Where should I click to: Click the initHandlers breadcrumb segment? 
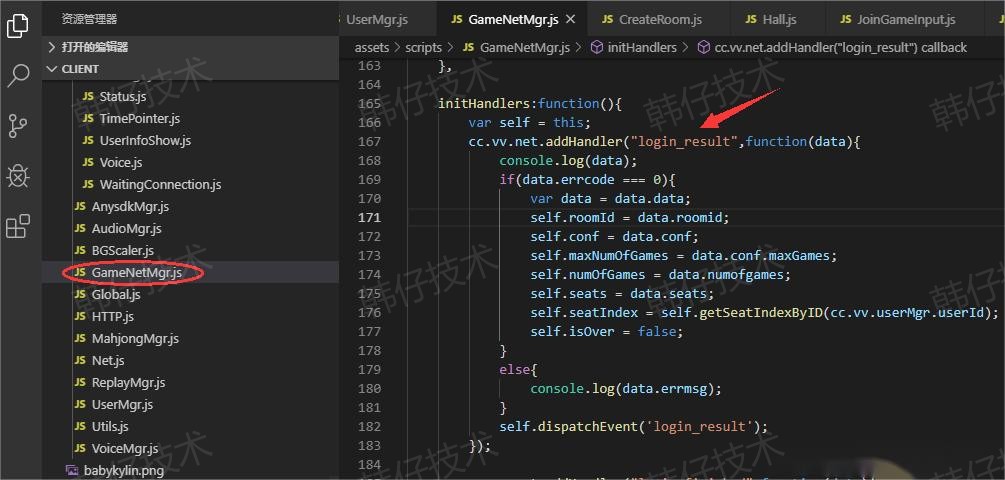click(x=633, y=47)
